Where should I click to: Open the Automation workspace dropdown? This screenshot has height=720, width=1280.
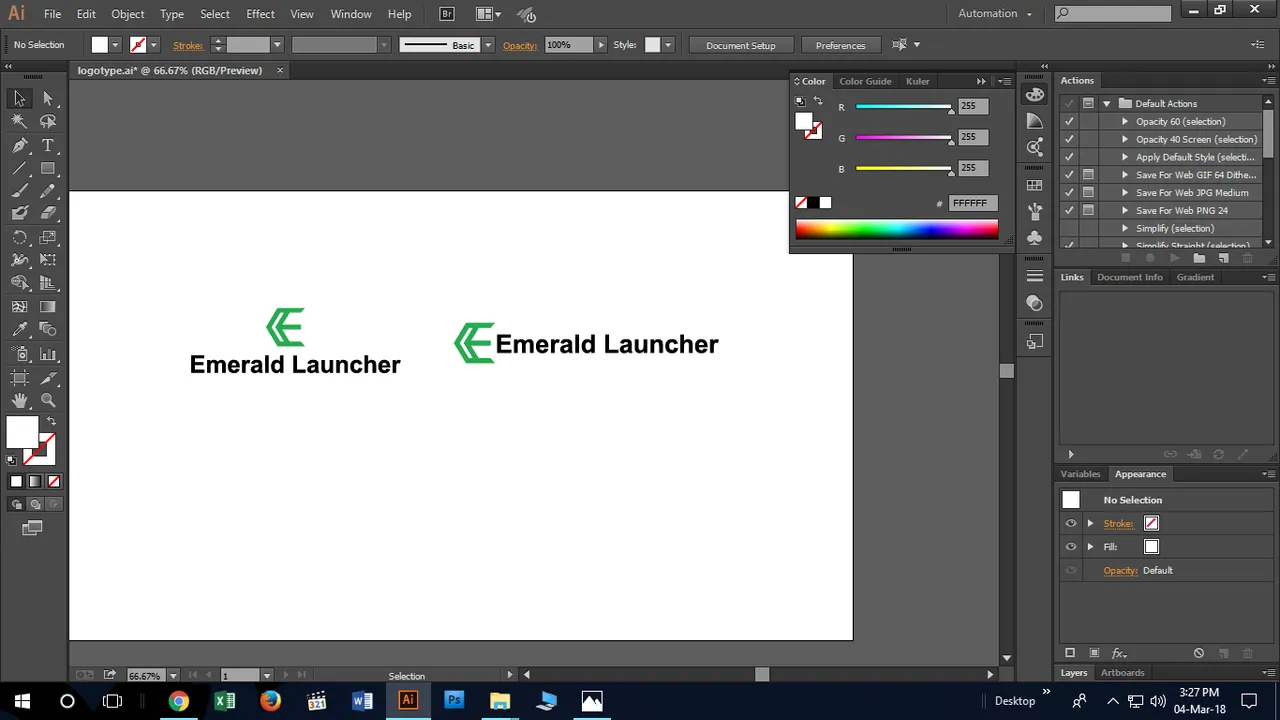pyautogui.click(x=995, y=14)
